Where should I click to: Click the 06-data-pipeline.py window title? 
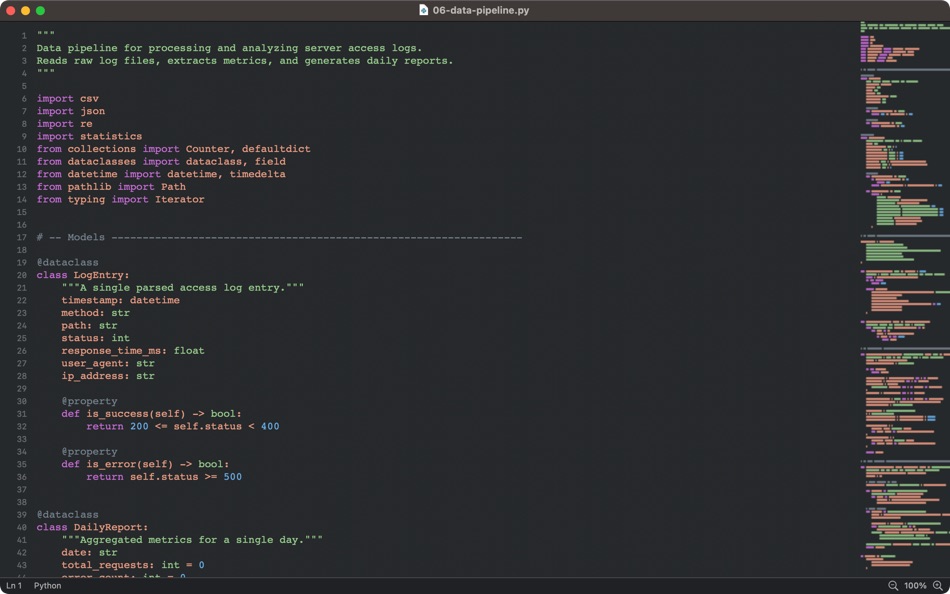[480, 10]
